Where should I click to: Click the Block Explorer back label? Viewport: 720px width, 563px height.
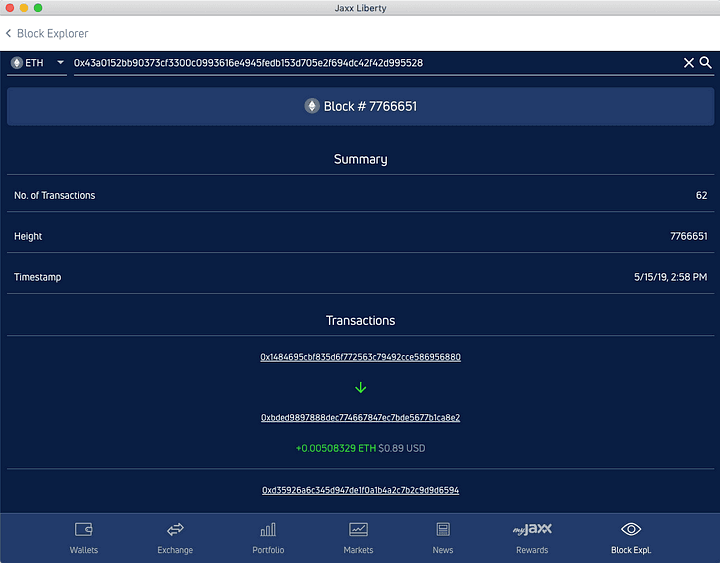[52, 34]
